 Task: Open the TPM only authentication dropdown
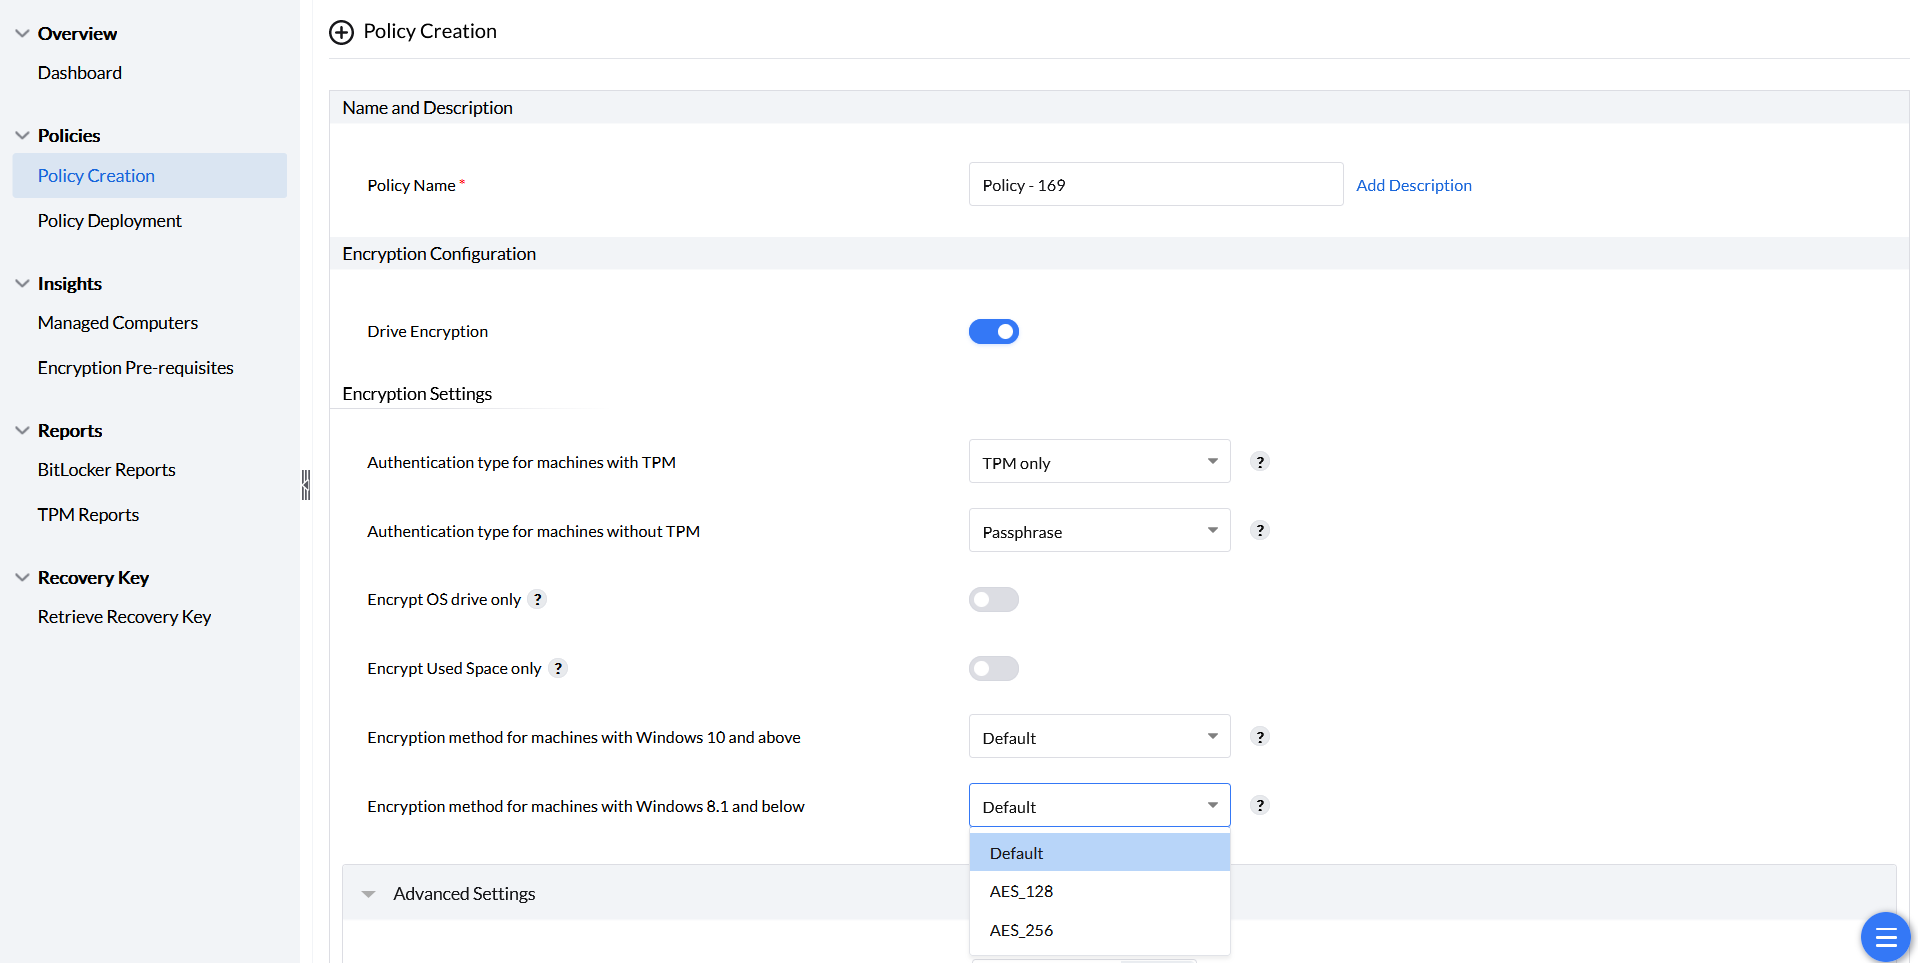1099,462
